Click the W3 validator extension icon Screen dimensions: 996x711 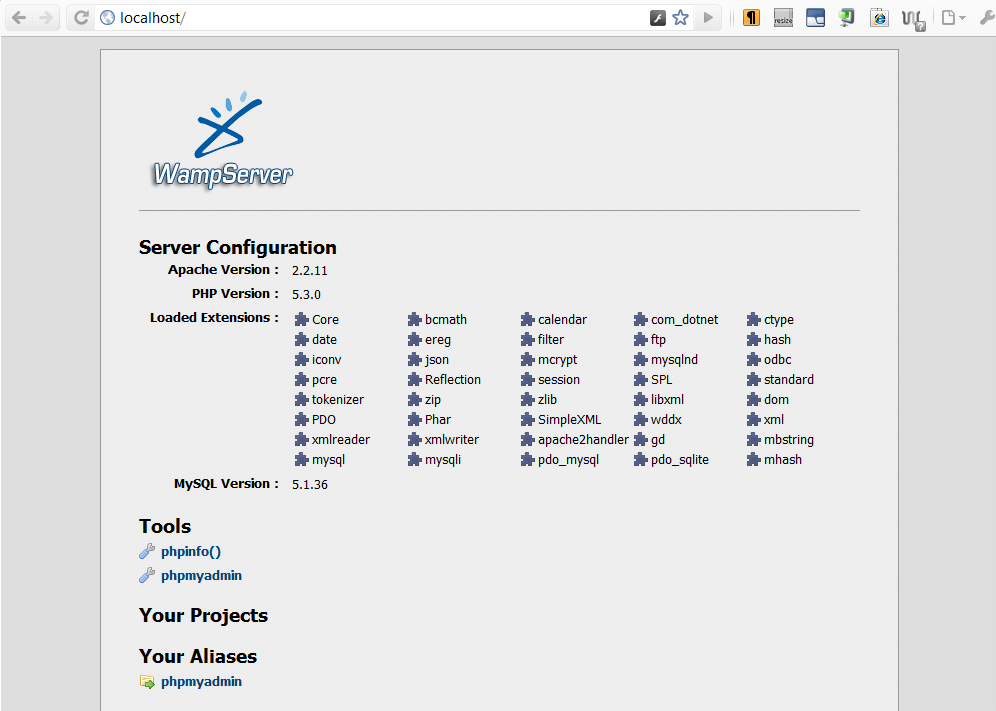(x=913, y=19)
